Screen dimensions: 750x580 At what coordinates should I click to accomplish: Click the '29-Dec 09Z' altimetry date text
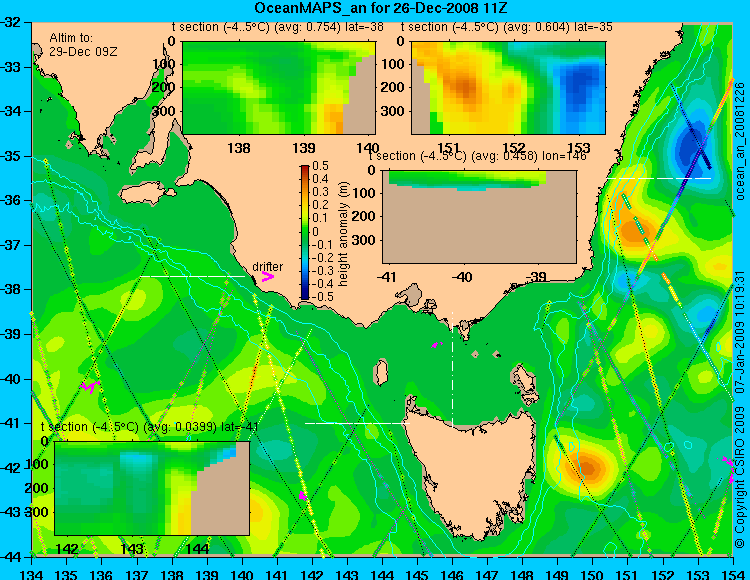pyautogui.click(x=83, y=52)
